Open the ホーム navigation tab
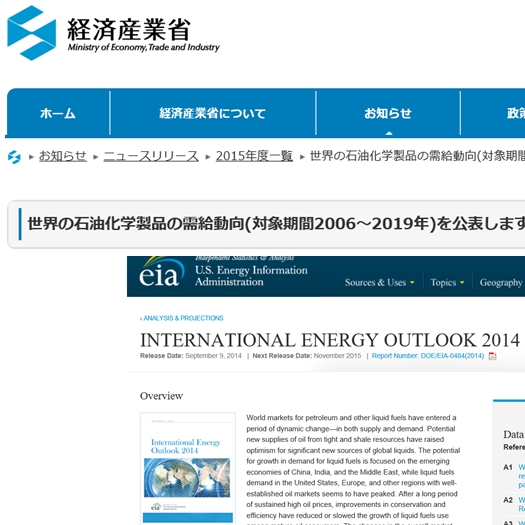The width and height of the screenshot is (525, 525). click(58, 113)
